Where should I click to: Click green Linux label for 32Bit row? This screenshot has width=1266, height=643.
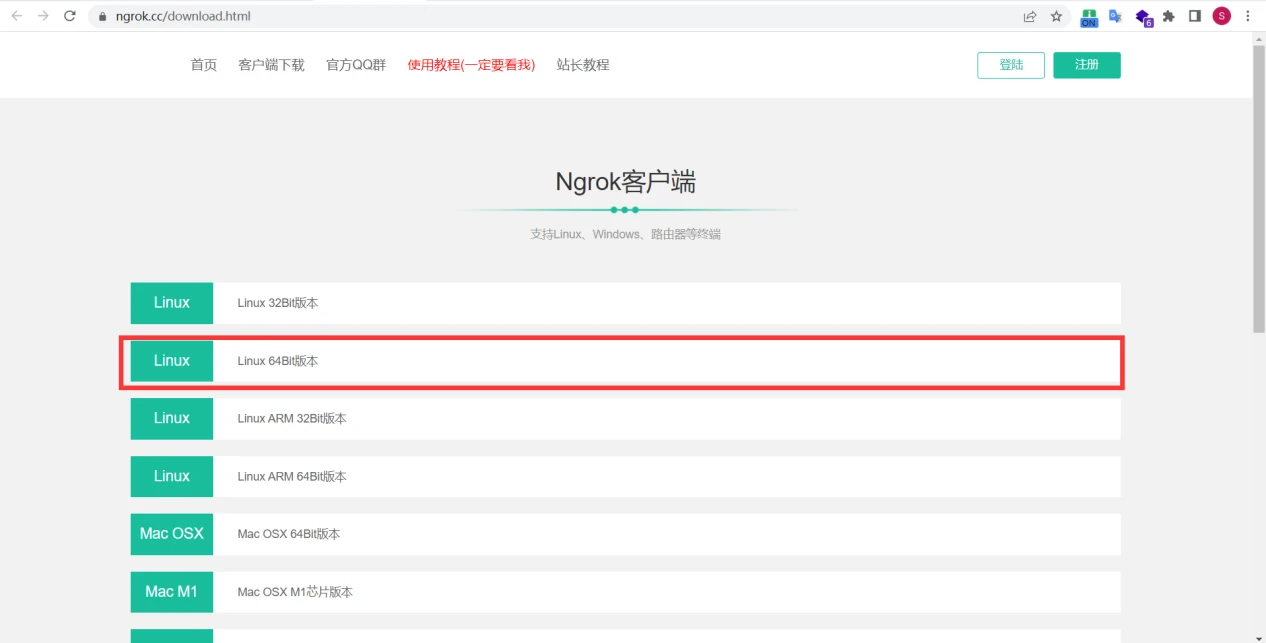point(172,303)
